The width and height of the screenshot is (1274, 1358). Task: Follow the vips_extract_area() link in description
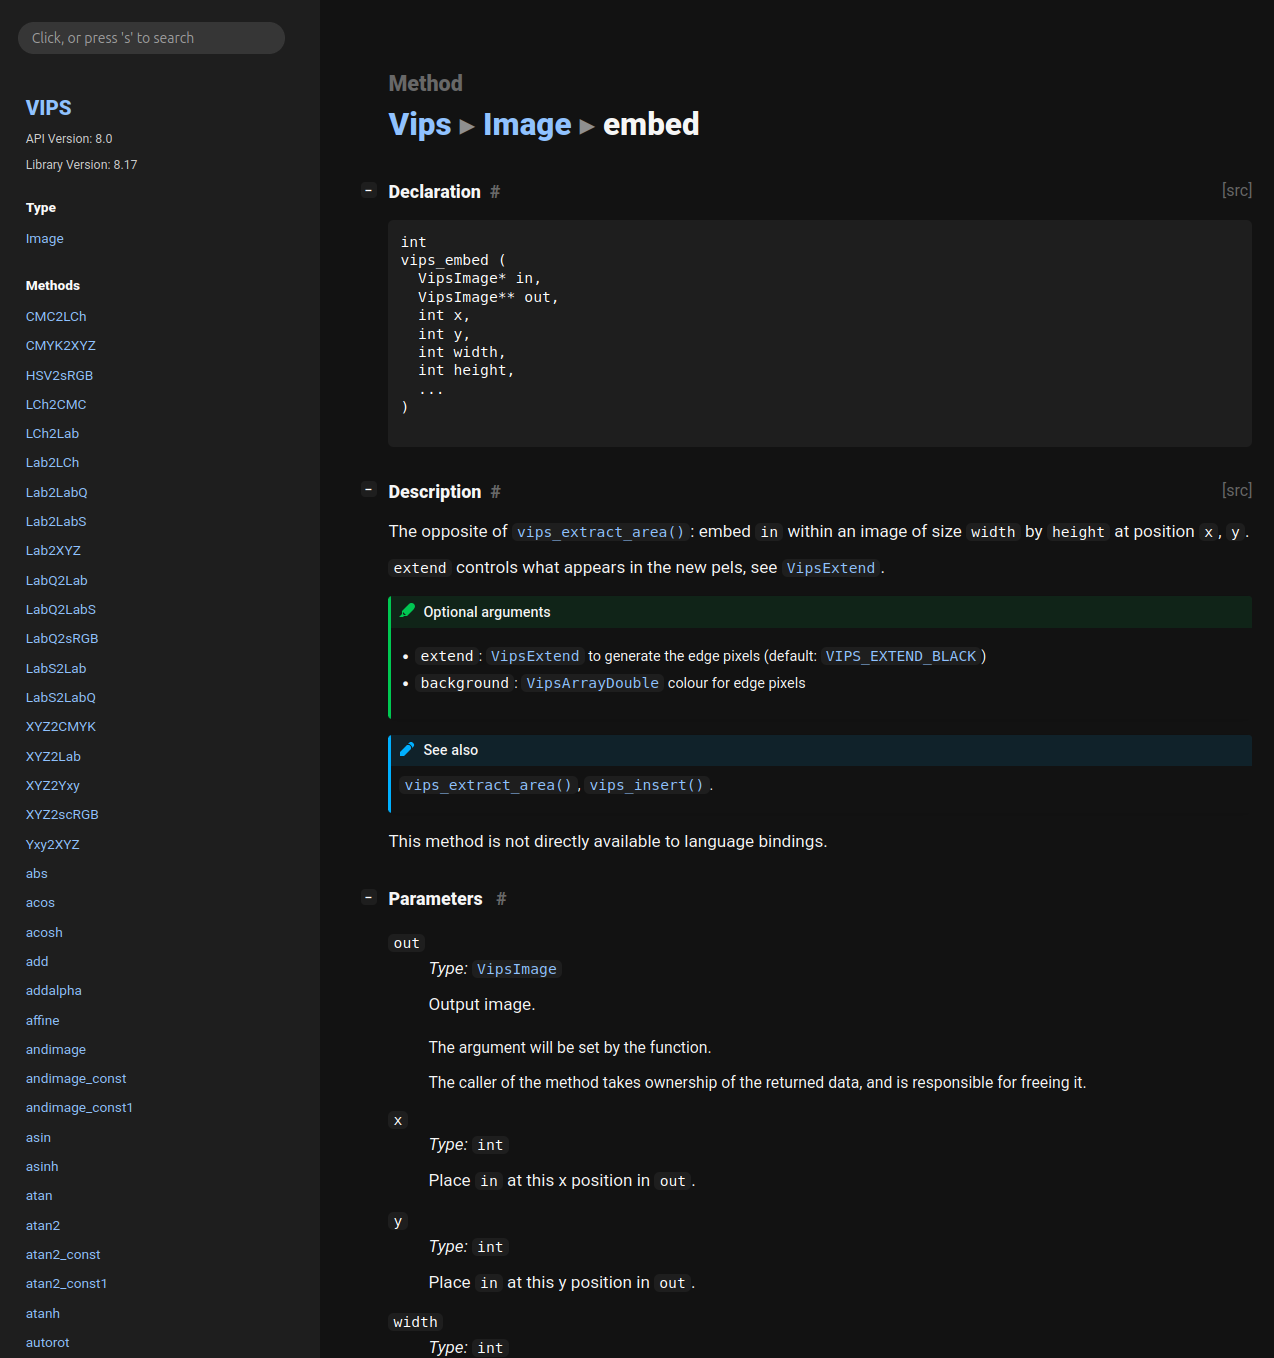point(600,532)
